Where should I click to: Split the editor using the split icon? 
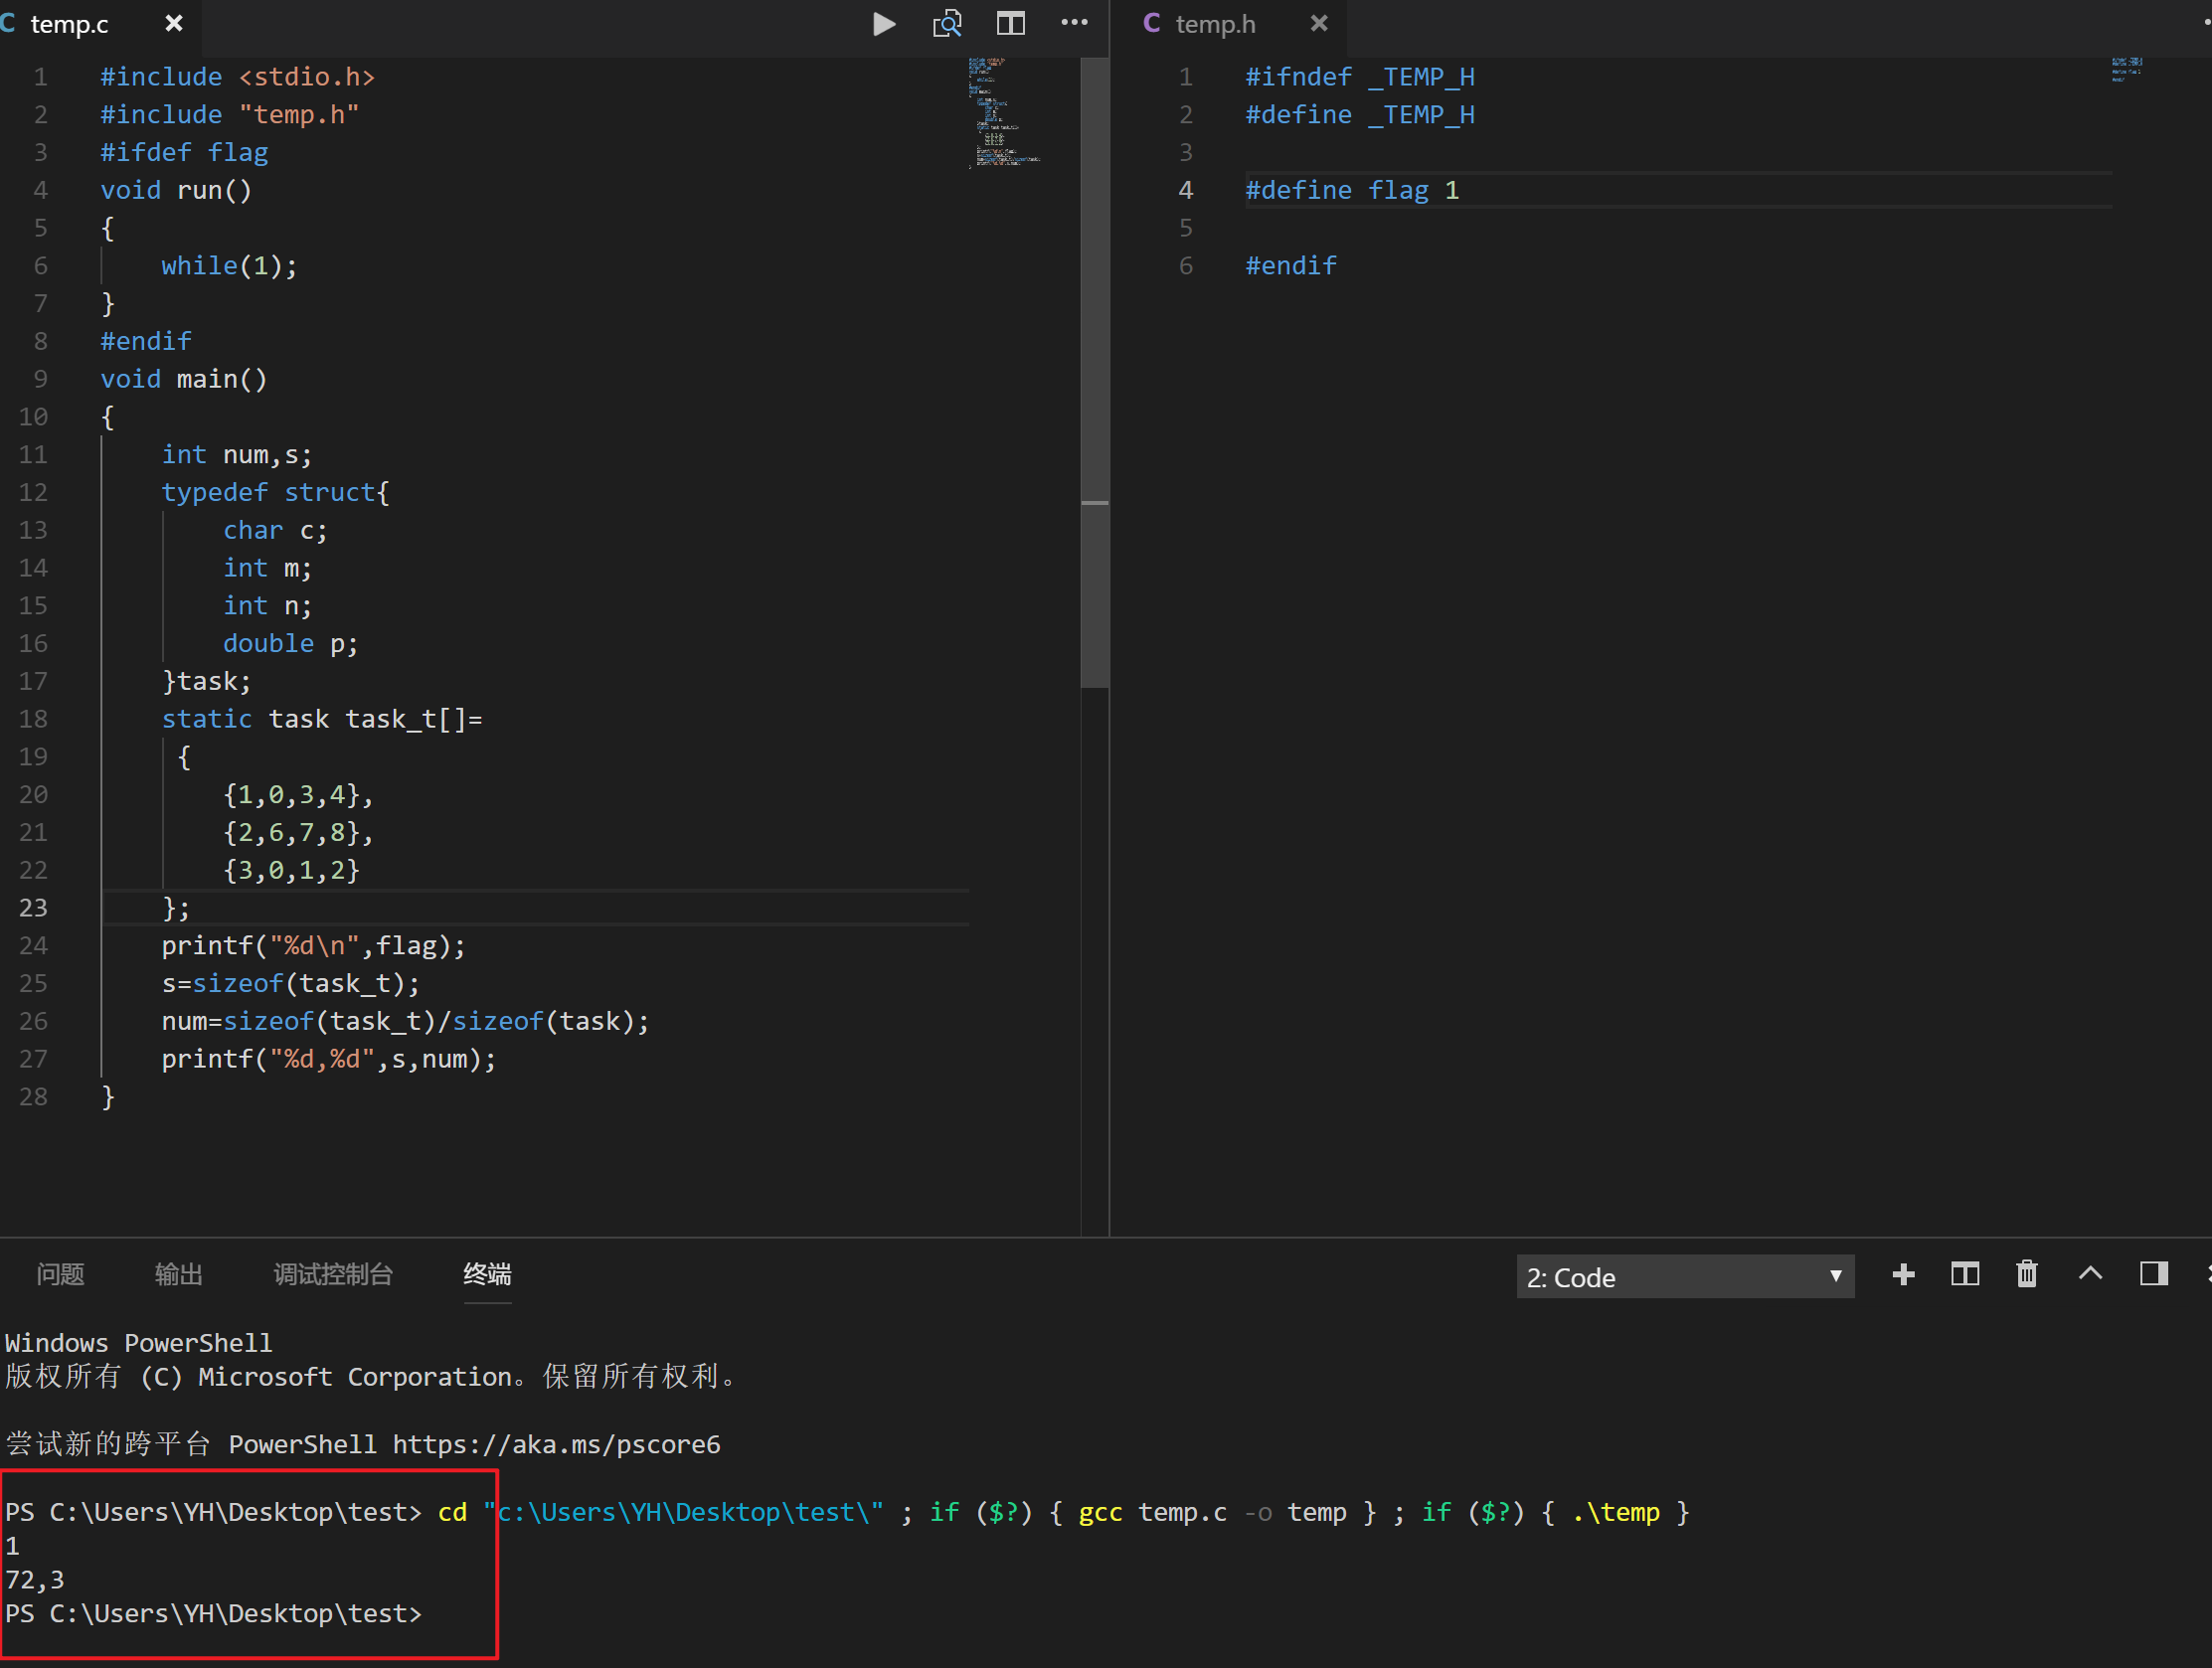pos(1010,23)
